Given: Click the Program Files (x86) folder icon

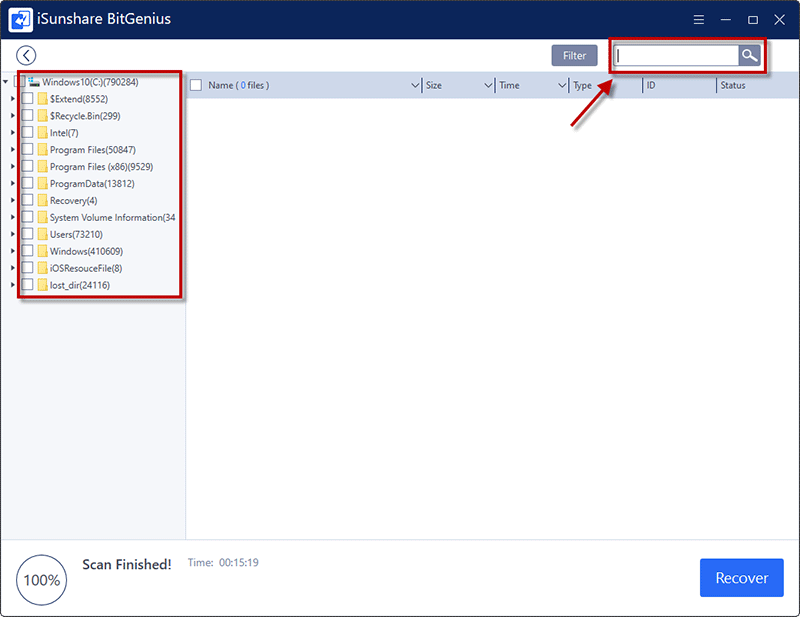Looking at the screenshot, I should (42, 166).
